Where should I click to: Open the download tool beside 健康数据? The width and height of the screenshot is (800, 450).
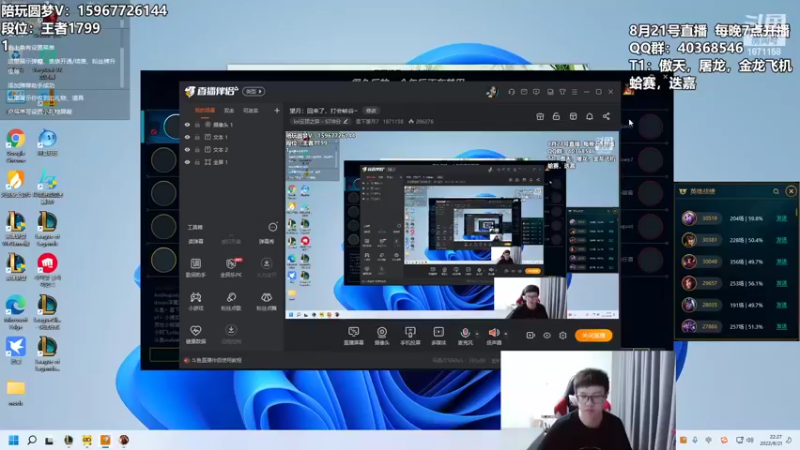[x=231, y=334]
